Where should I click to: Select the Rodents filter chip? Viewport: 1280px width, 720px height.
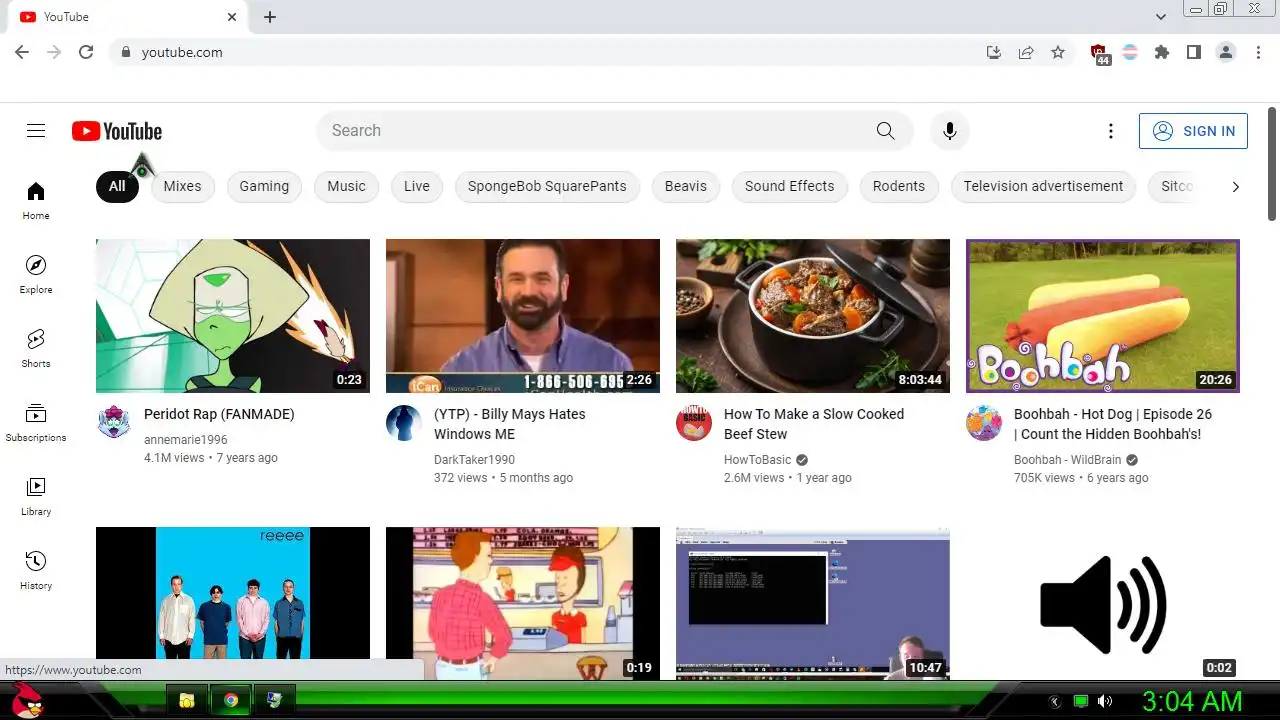[899, 186]
